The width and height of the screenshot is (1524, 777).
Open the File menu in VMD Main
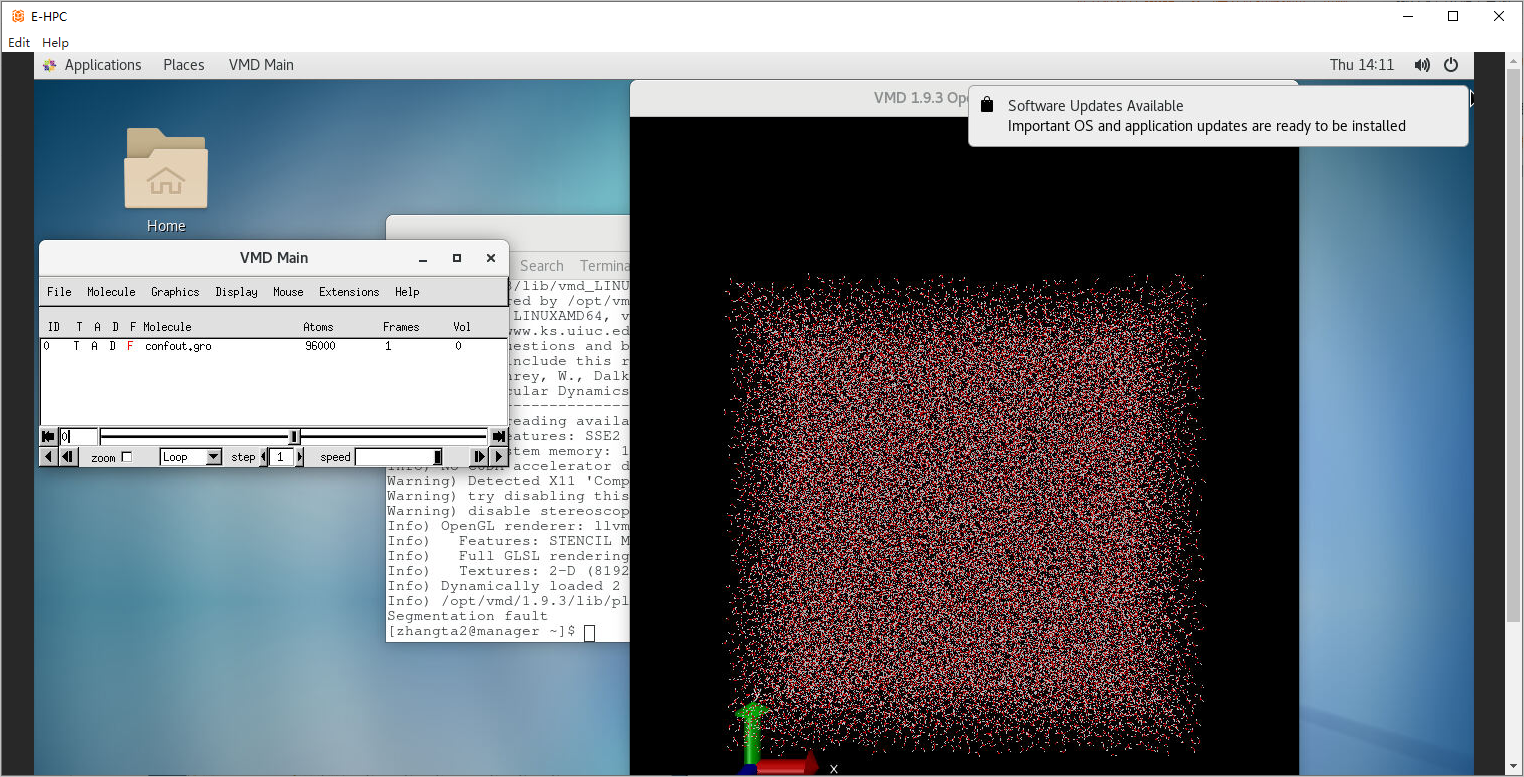[x=59, y=292]
